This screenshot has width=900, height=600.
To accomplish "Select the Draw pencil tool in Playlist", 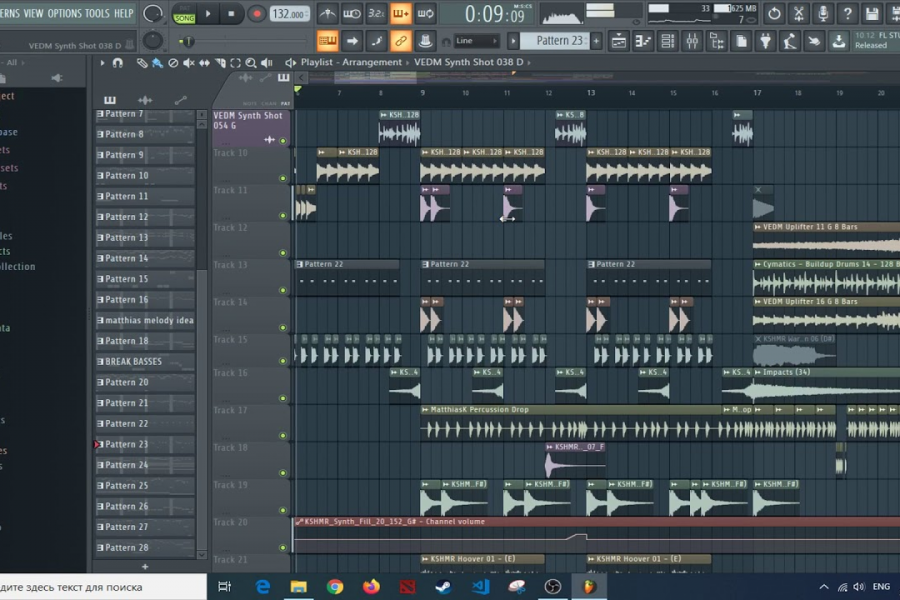I will coord(142,63).
